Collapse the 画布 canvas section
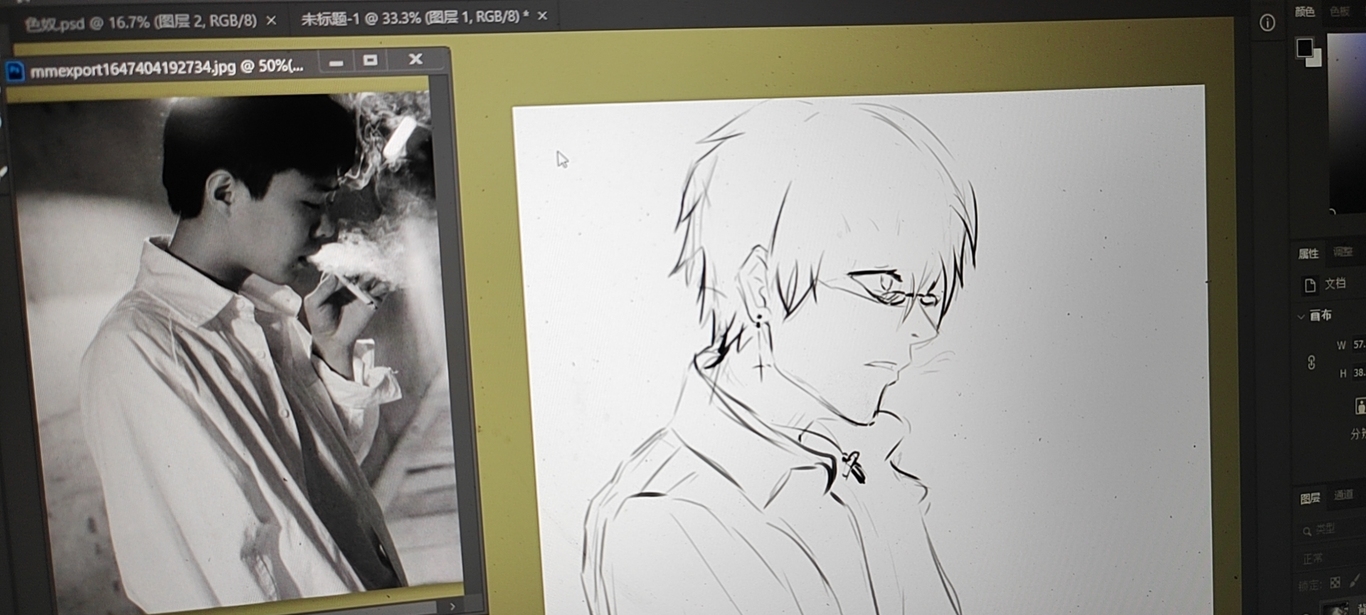The image size is (1366, 615). point(1301,315)
